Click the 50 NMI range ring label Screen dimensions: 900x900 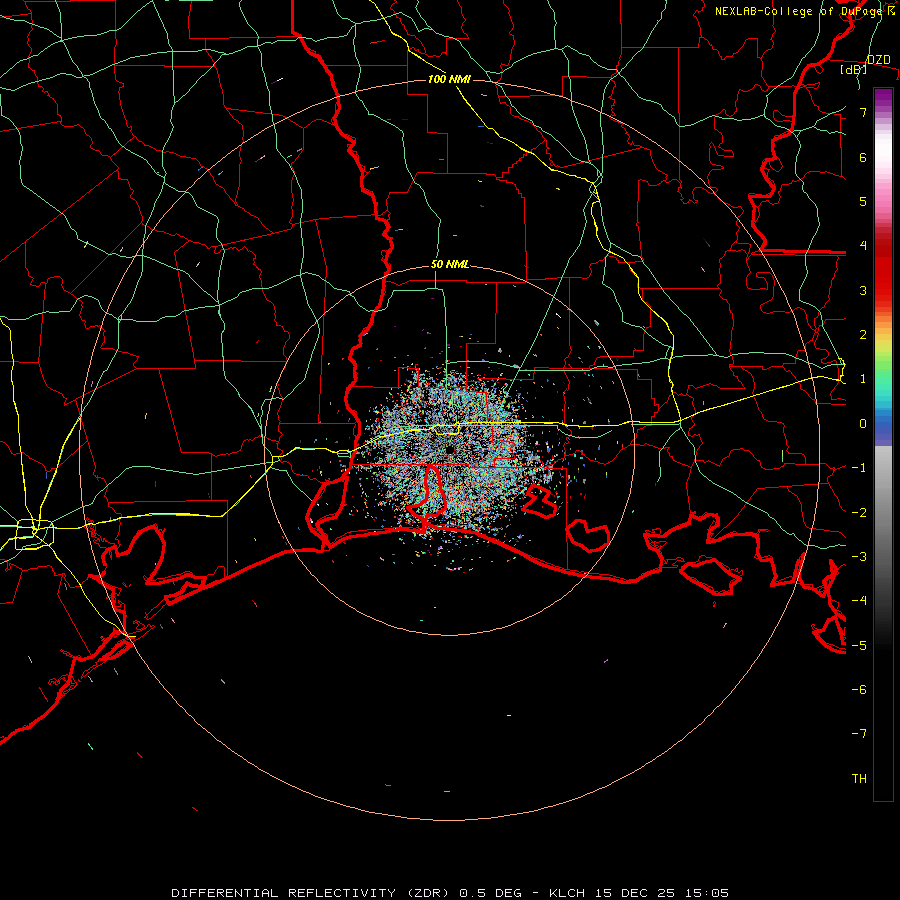(449, 264)
